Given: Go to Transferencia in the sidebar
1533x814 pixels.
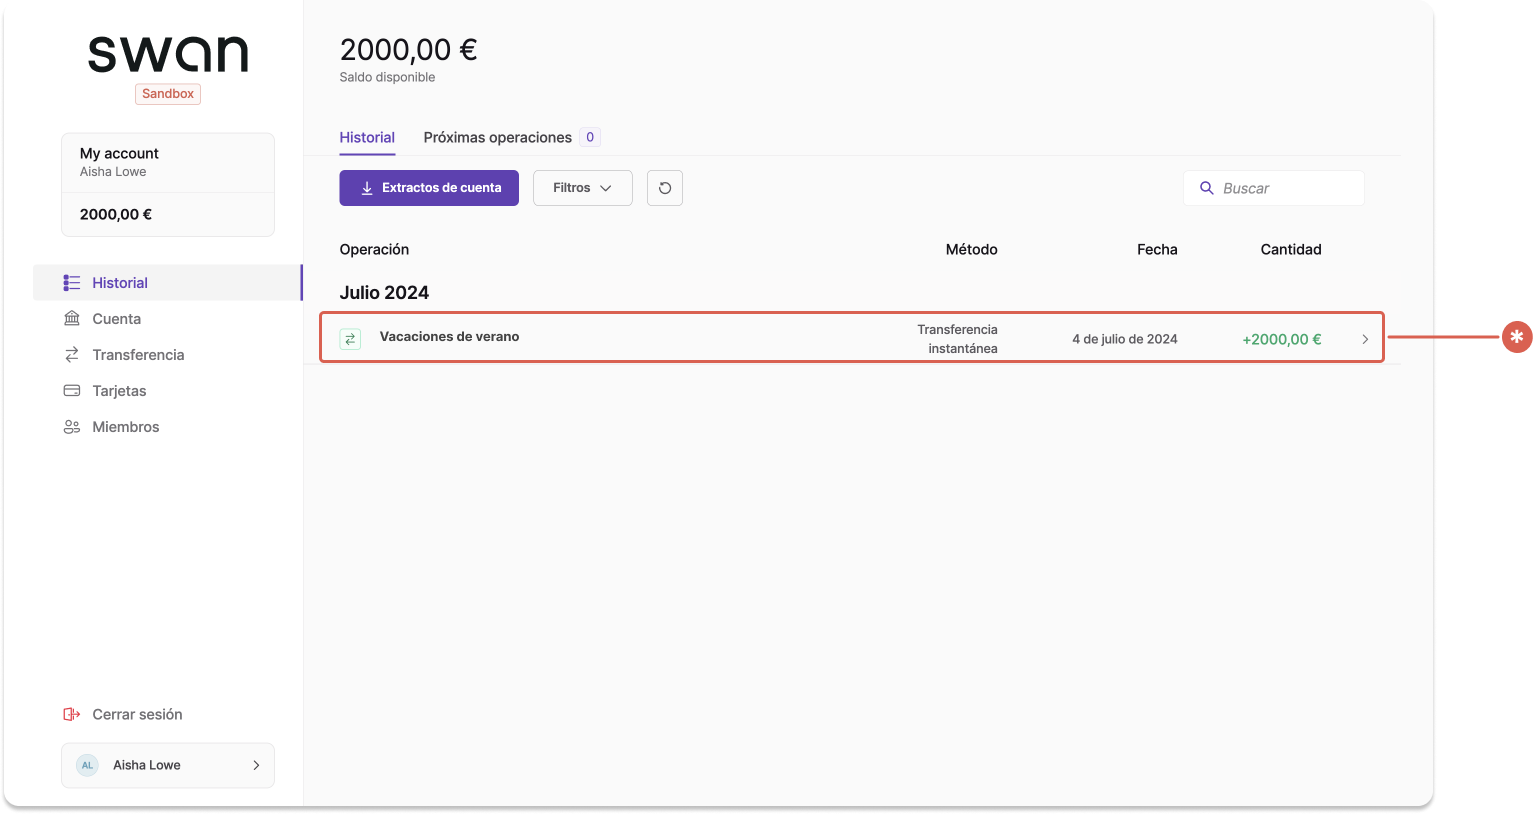Looking at the screenshot, I should pyautogui.click(x=168, y=355).
